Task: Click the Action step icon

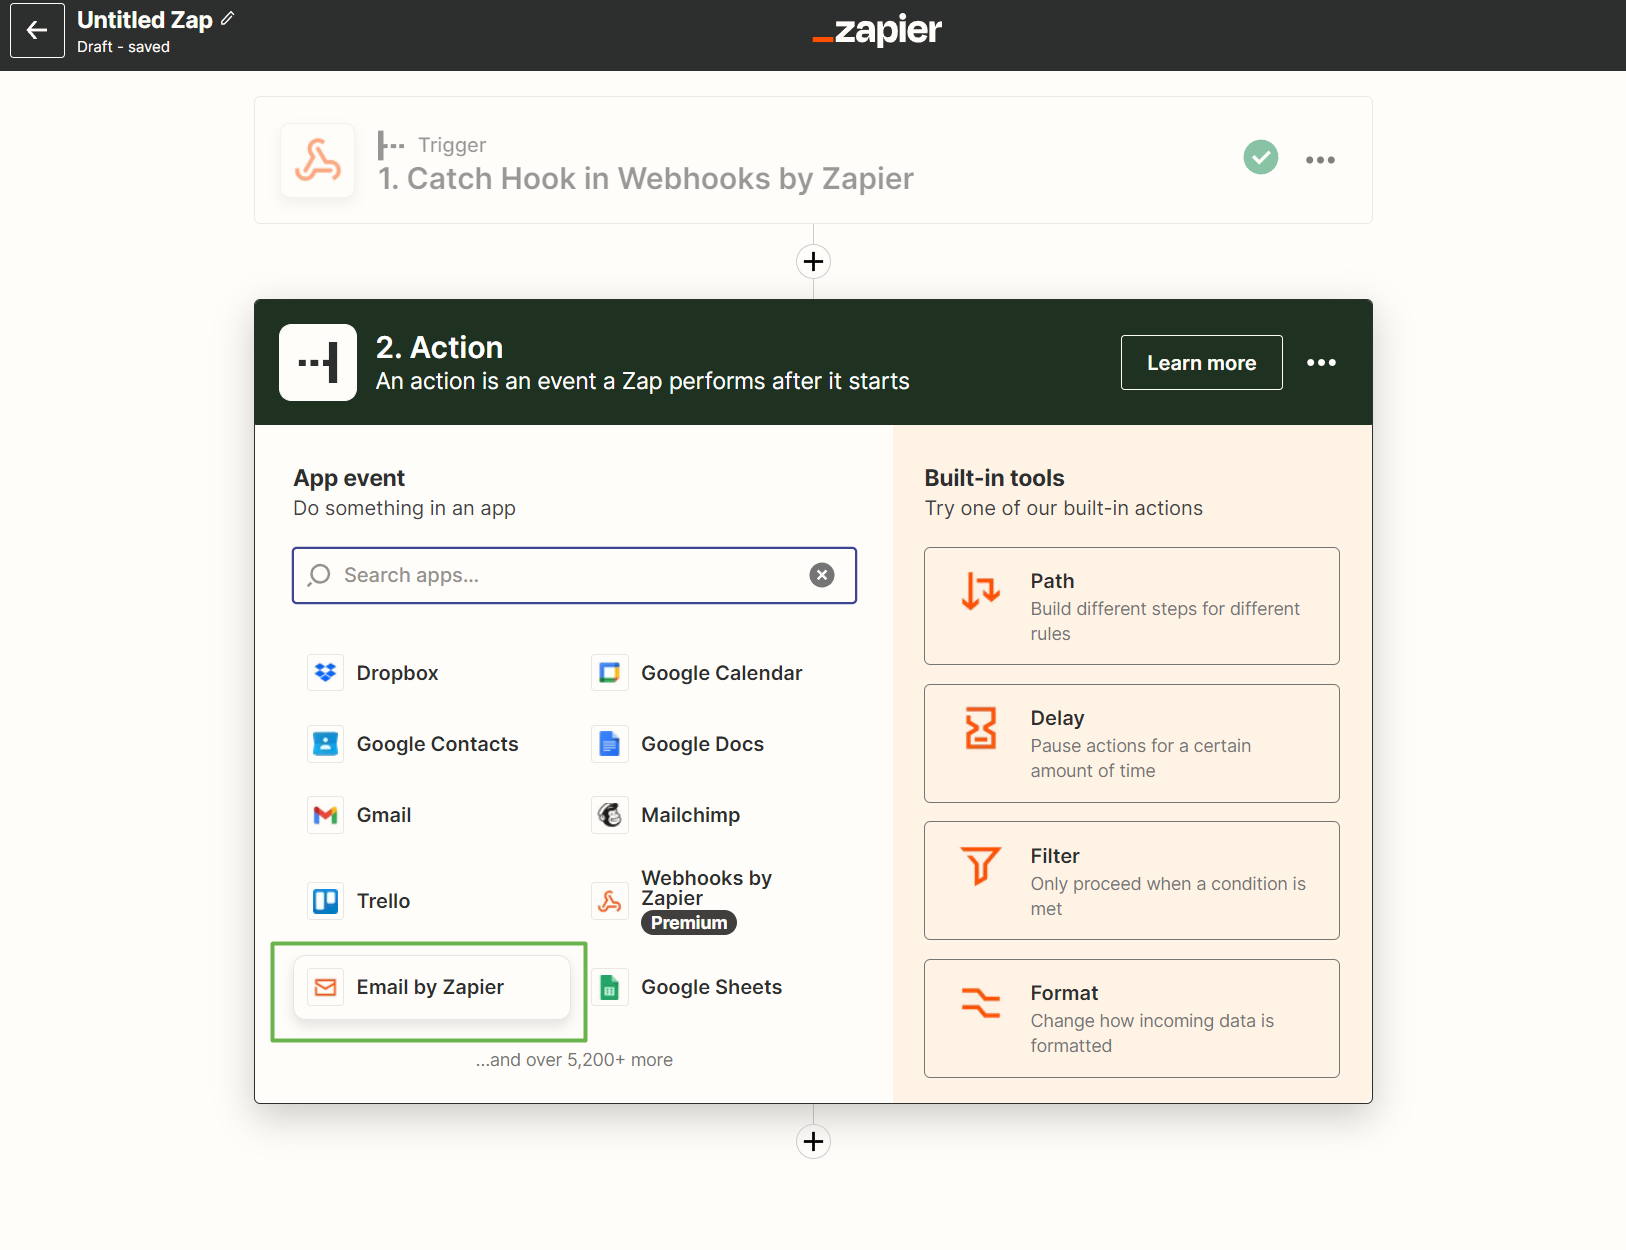Action: tap(318, 362)
